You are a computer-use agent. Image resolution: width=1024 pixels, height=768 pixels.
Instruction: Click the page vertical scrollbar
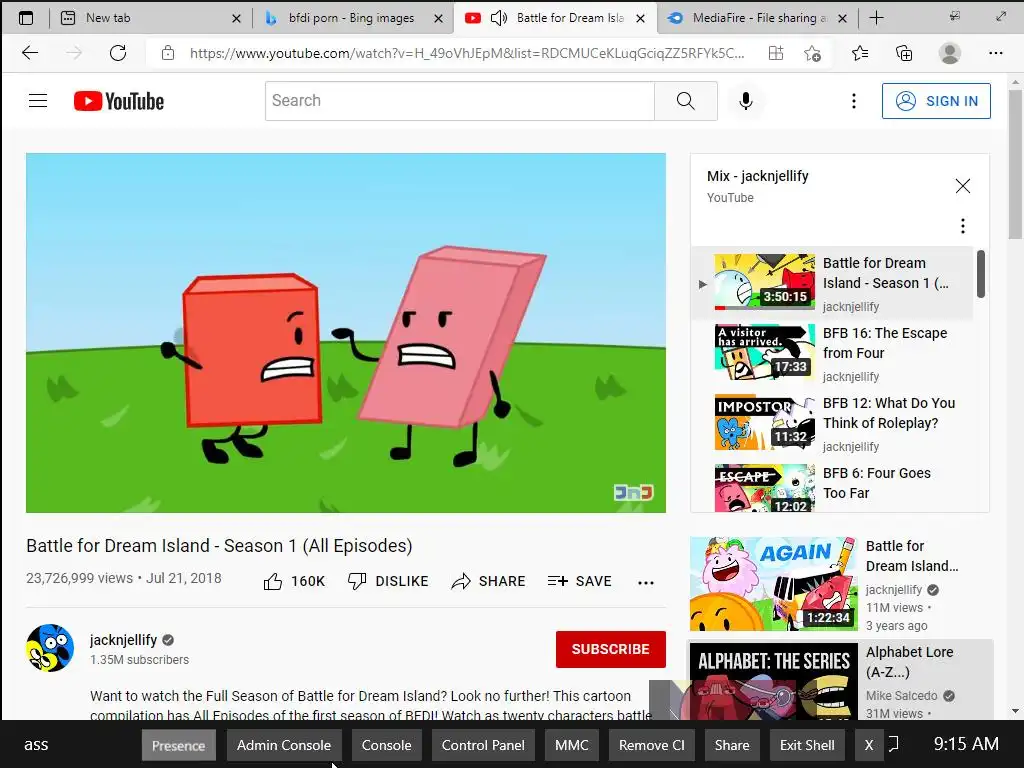click(x=1015, y=165)
